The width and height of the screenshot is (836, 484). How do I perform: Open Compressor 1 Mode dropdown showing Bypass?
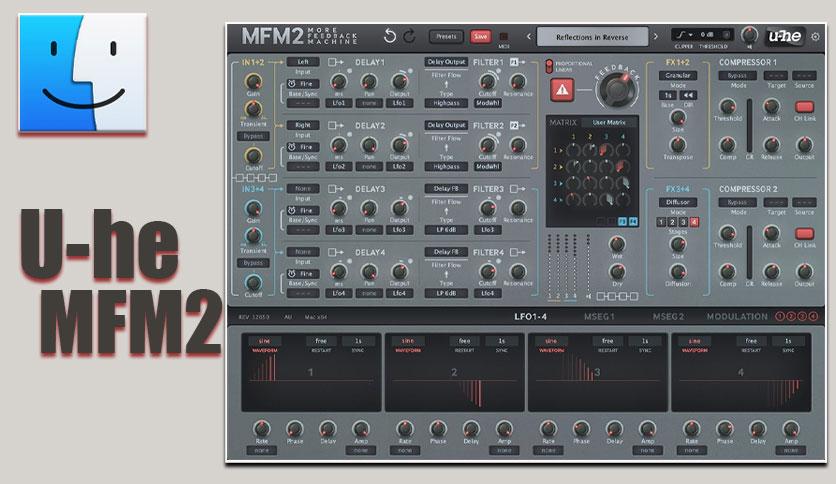(x=737, y=76)
